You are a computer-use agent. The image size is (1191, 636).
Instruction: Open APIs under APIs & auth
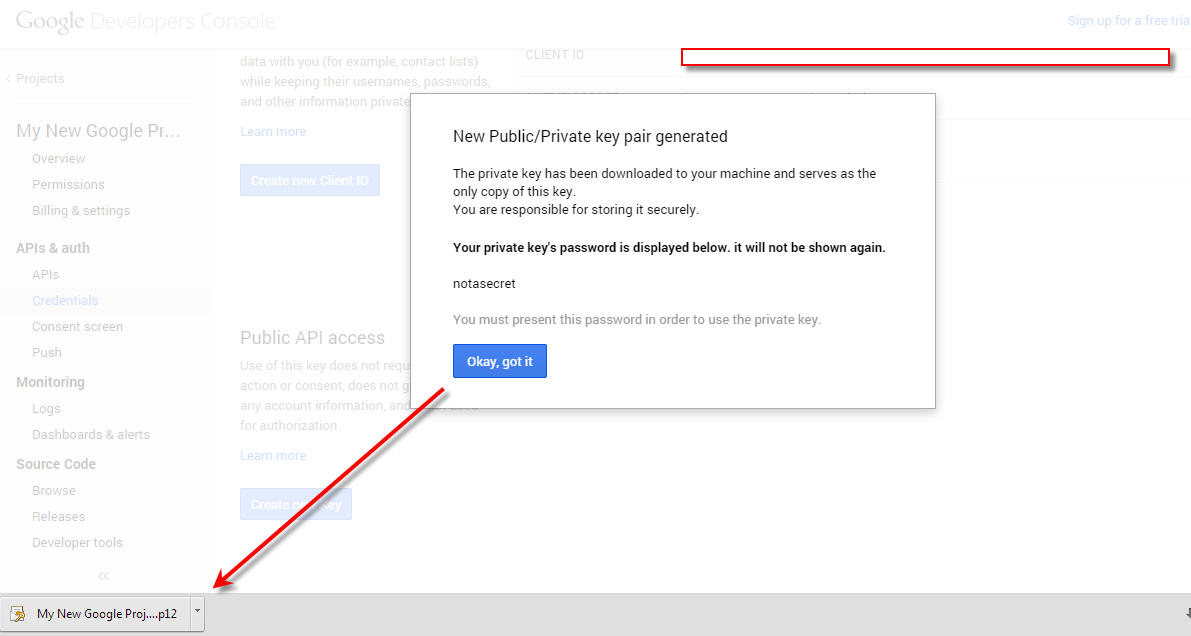(x=46, y=274)
